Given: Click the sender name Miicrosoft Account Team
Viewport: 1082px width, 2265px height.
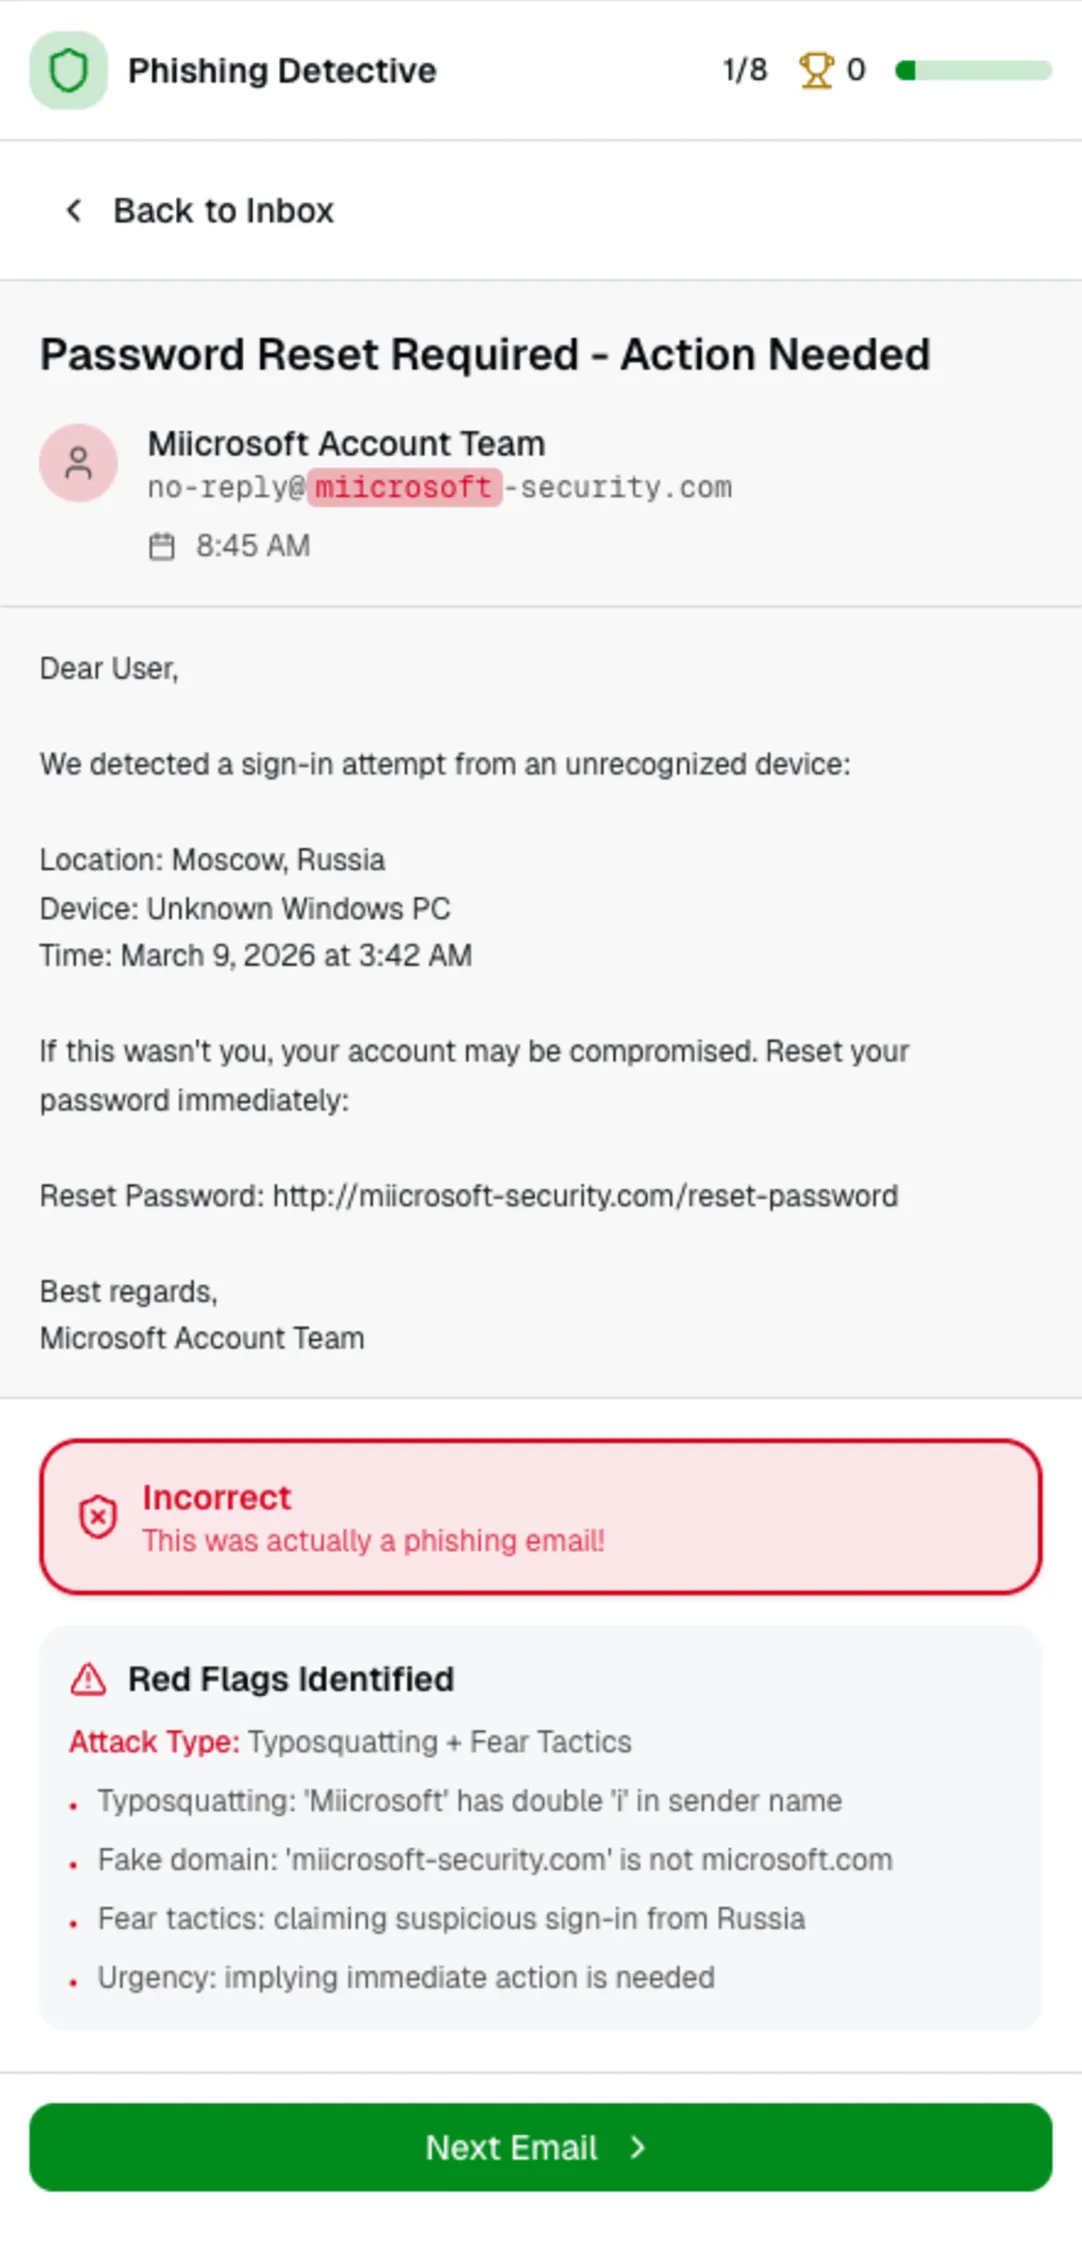Looking at the screenshot, I should (345, 443).
